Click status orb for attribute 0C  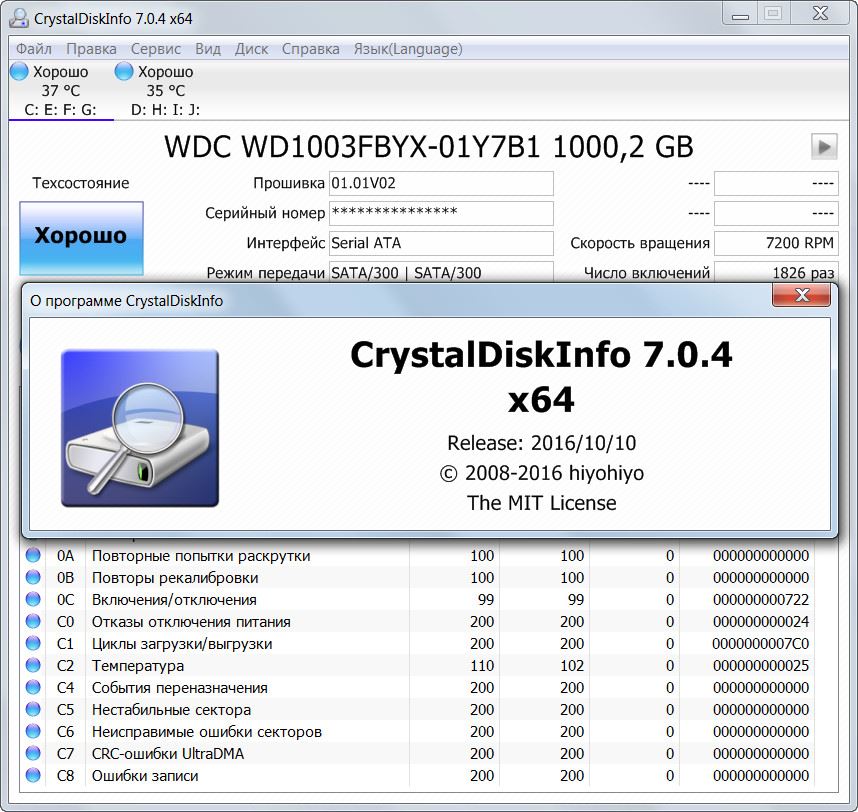click(x=33, y=599)
